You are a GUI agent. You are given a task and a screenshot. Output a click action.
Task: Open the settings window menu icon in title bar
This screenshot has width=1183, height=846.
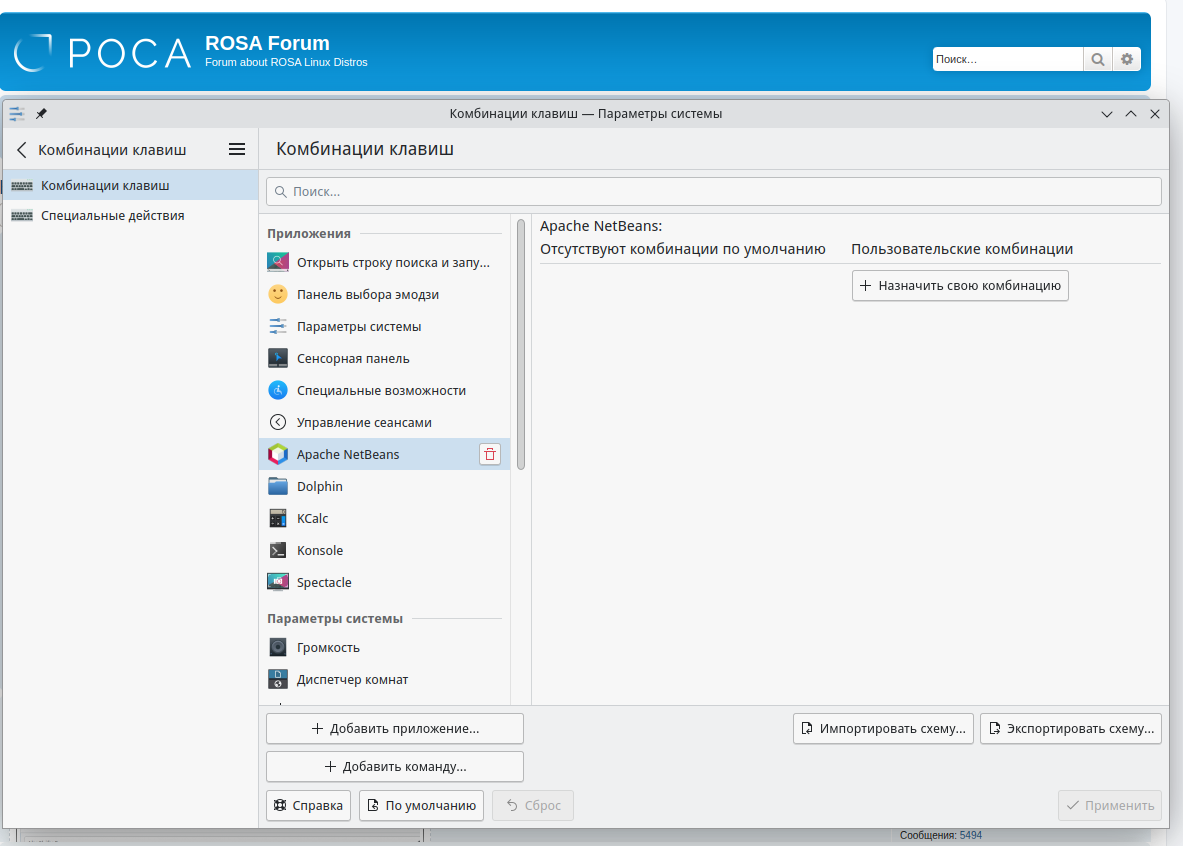pos(17,114)
